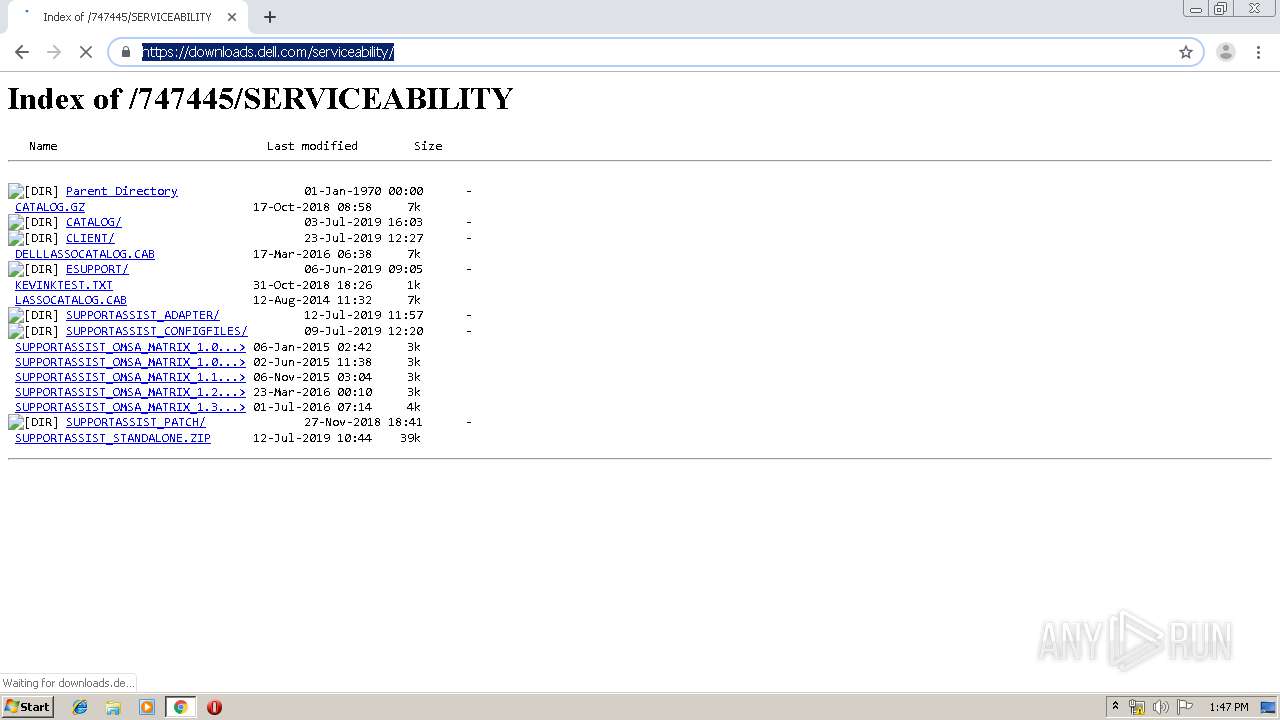Open the Parent Directory link
This screenshot has height=720, width=1280.
(121, 191)
